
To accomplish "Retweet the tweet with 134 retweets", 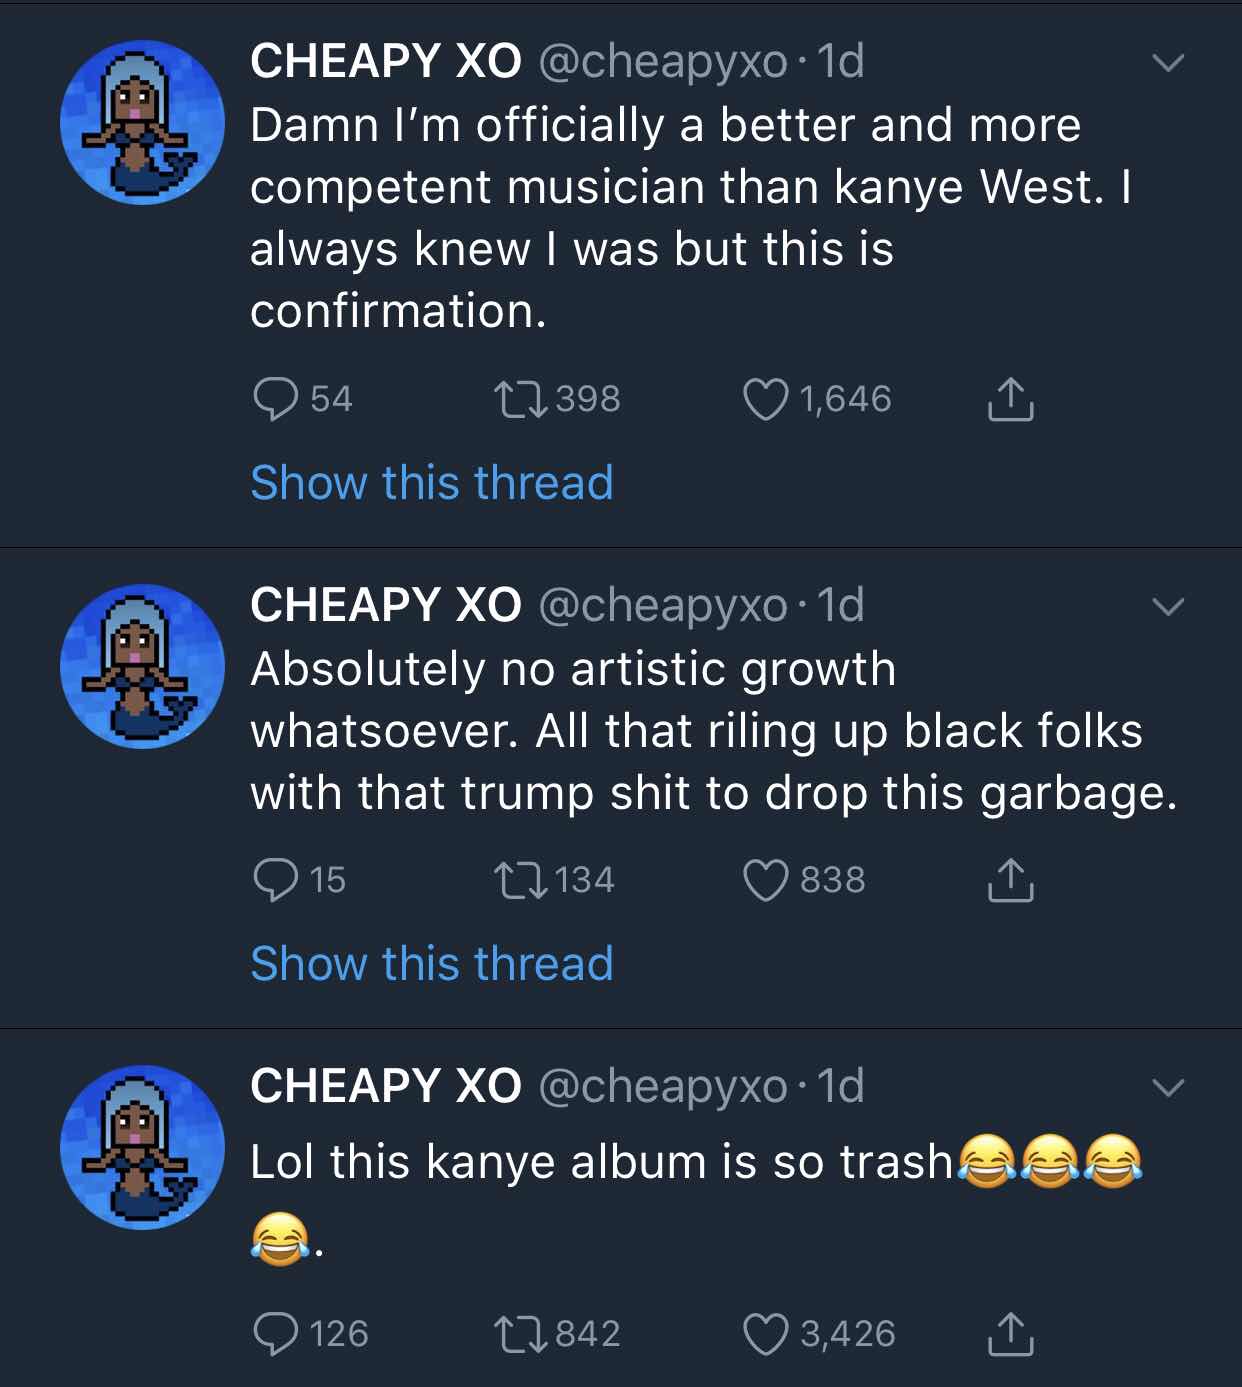I will pos(520,880).
